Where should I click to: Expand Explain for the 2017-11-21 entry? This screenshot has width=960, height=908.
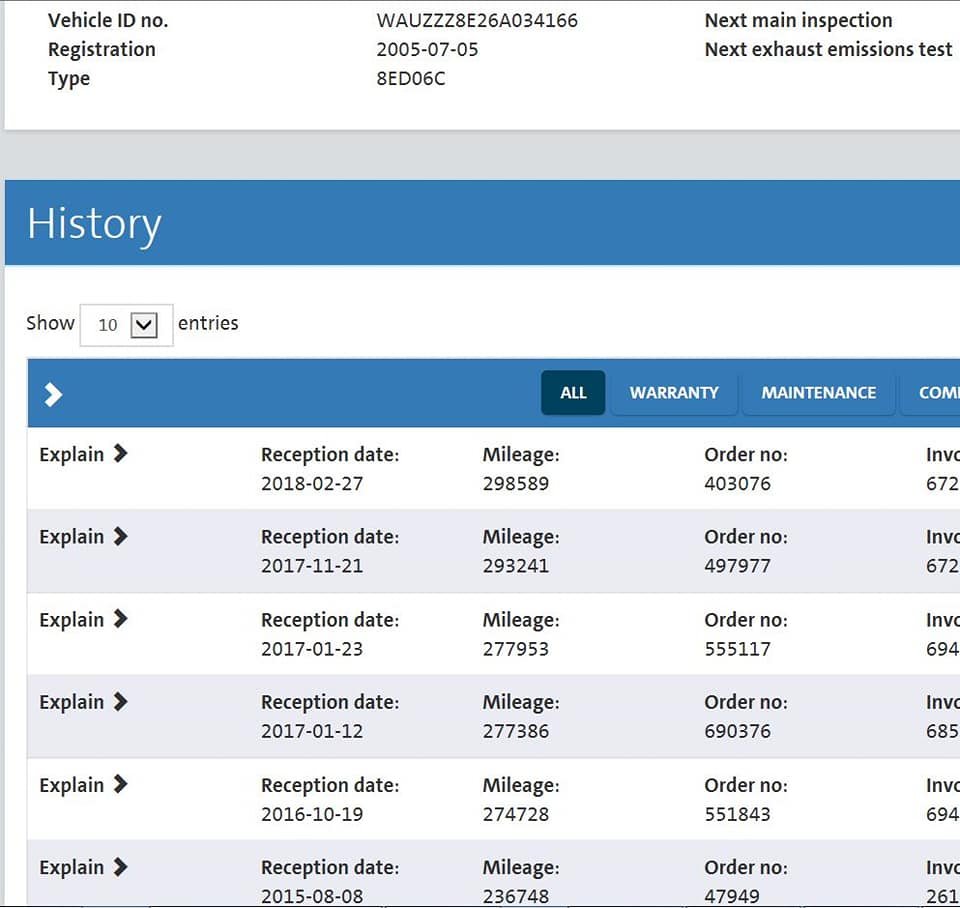[83, 536]
